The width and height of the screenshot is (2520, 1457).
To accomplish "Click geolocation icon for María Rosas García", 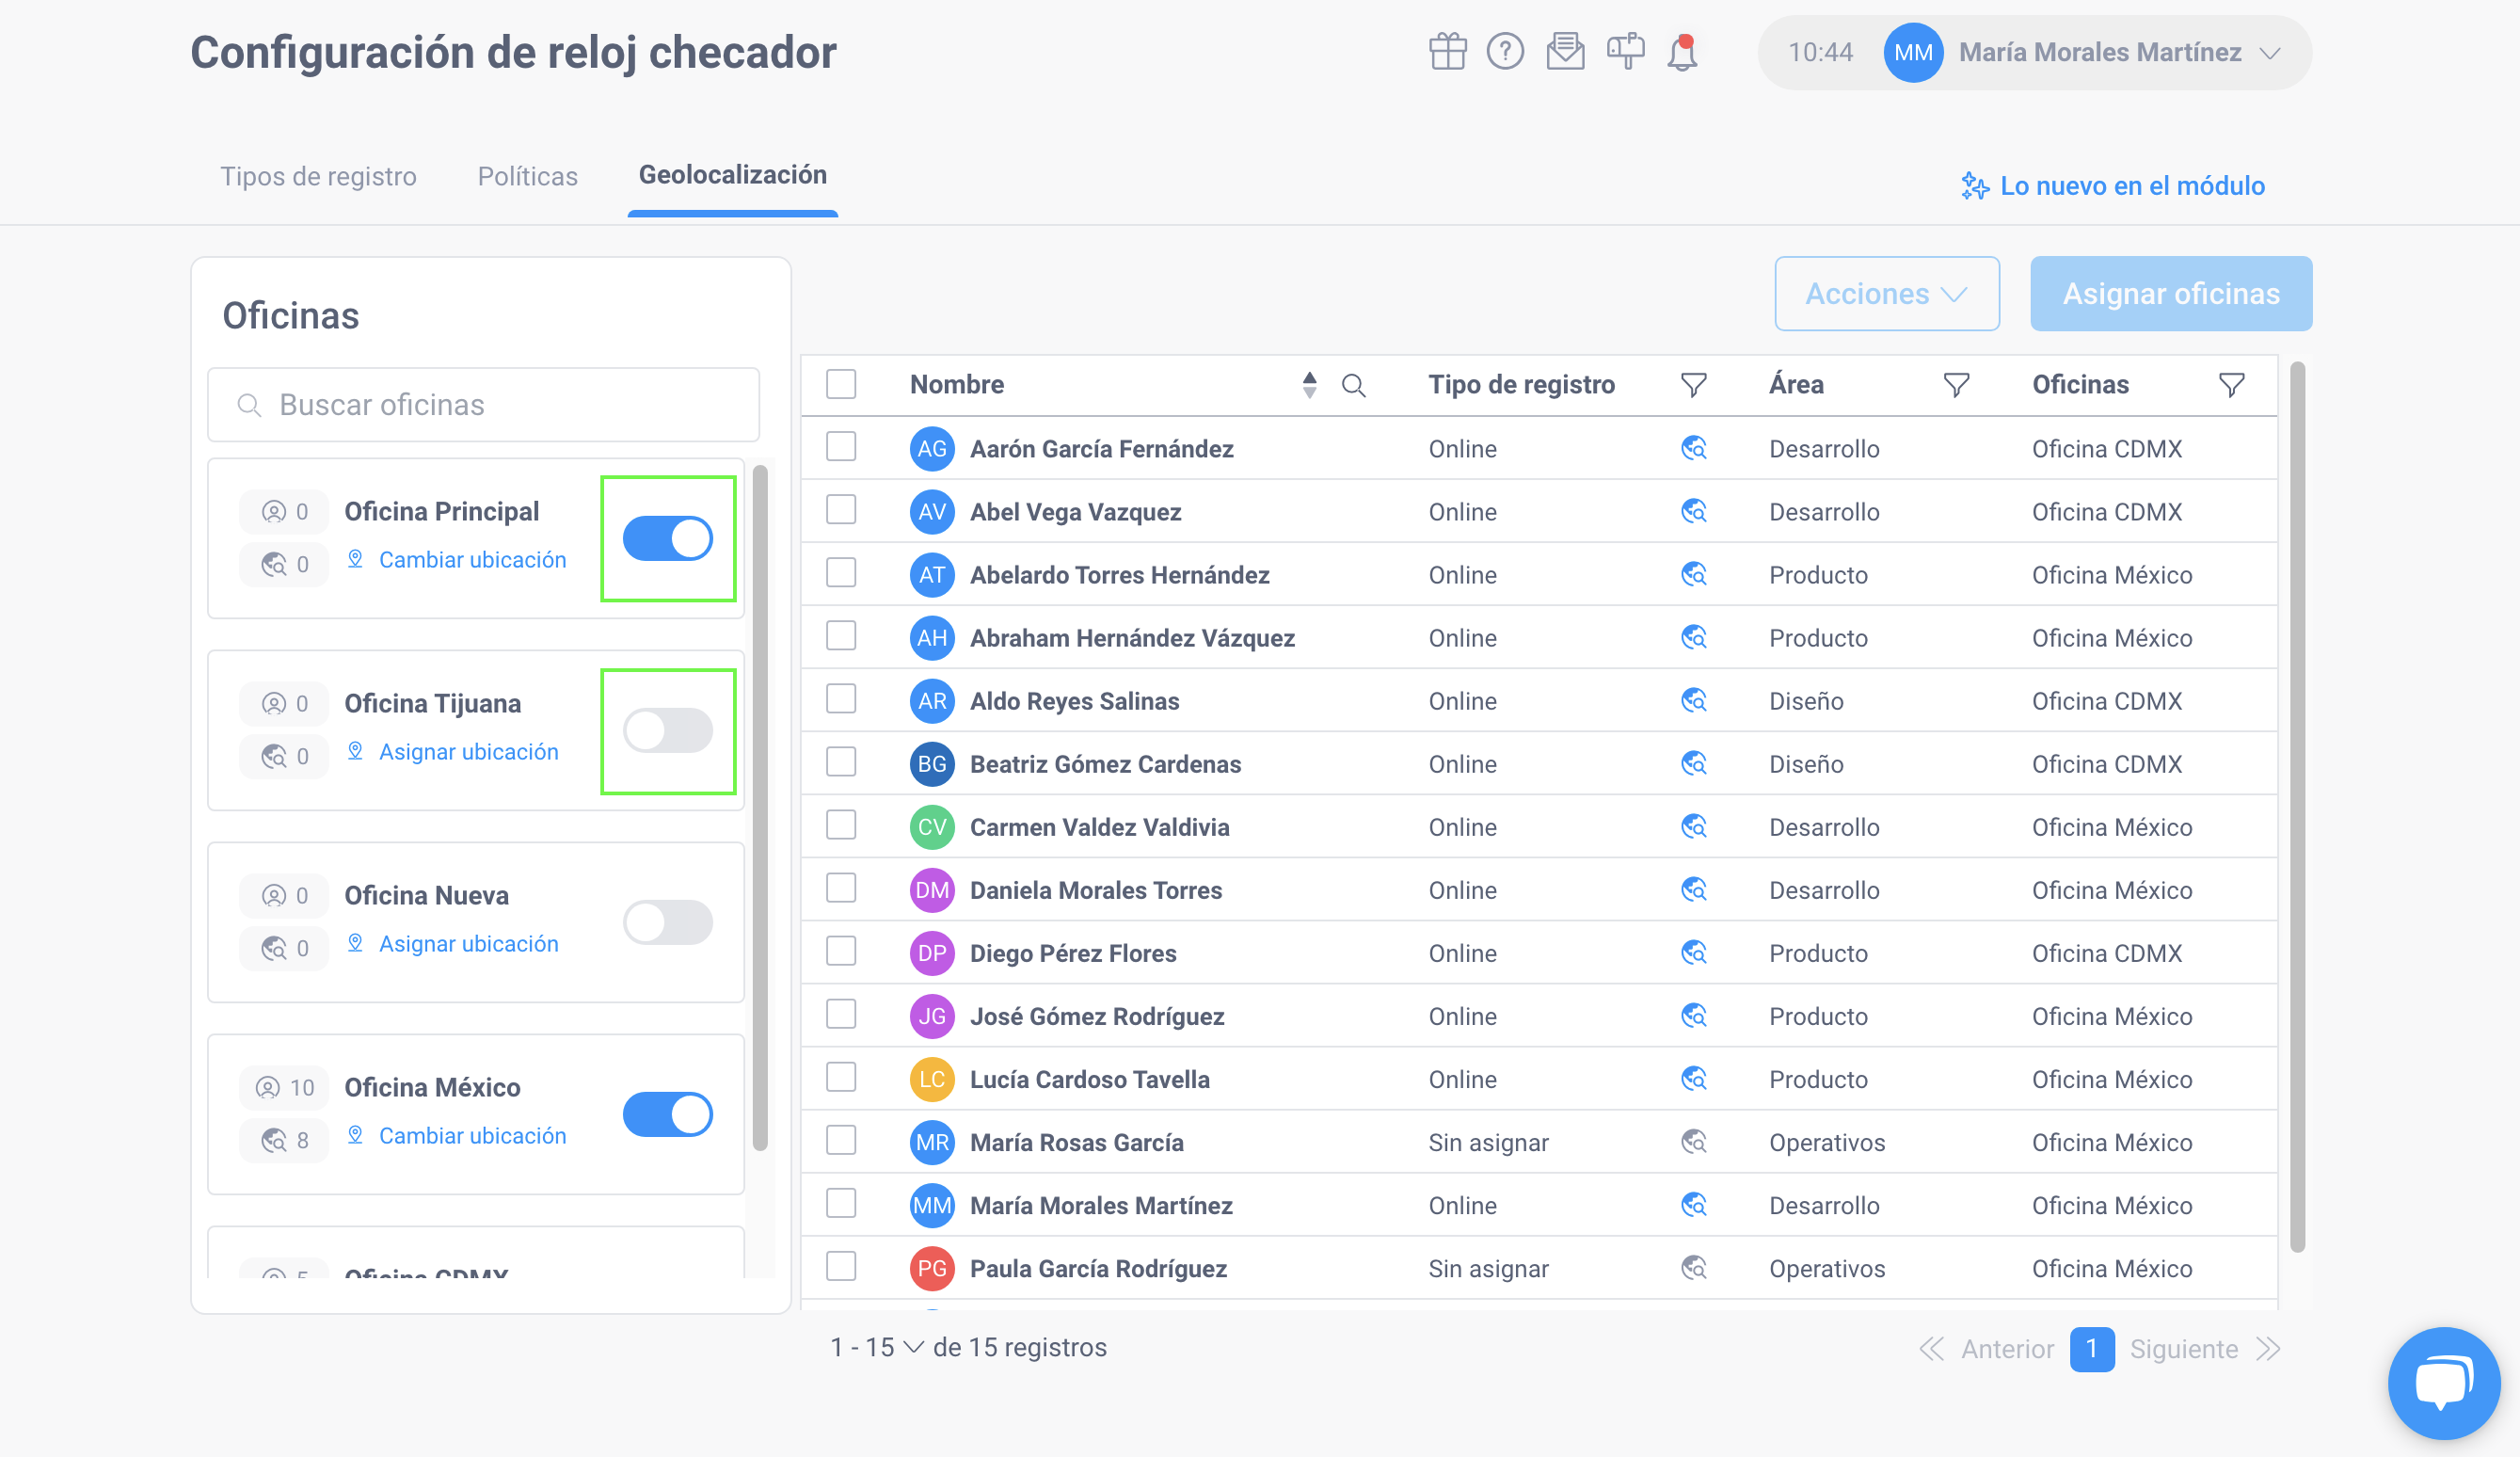I will pyautogui.click(x=1693, y=1141).
